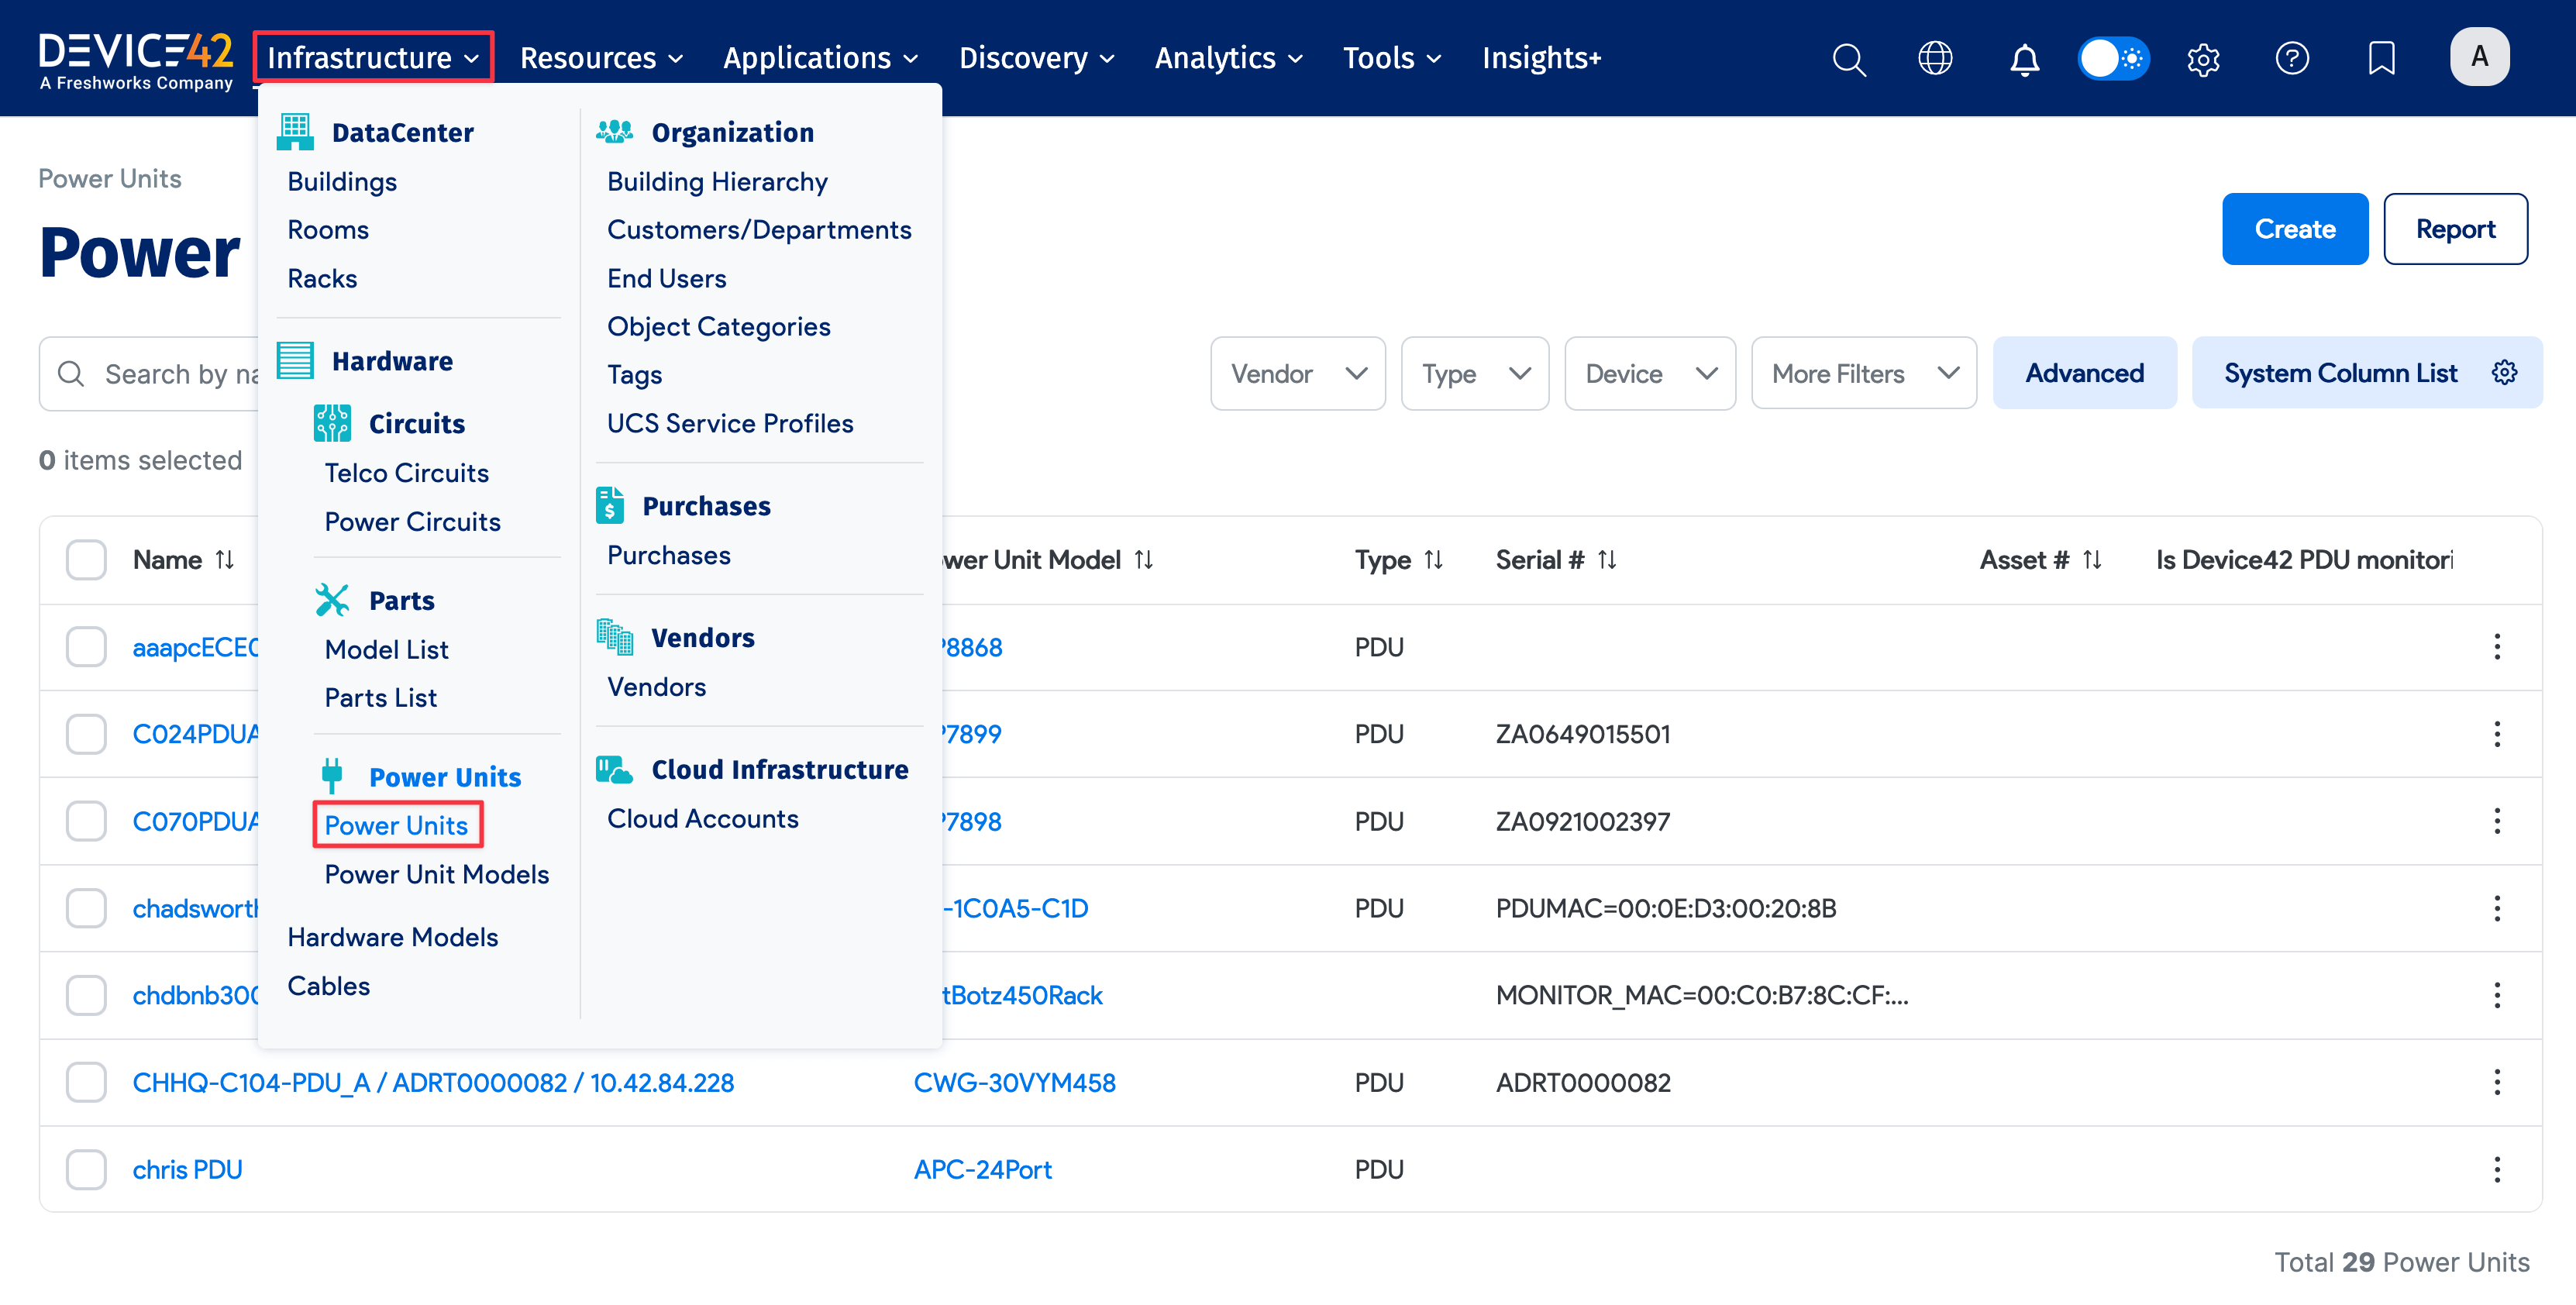Viewport: 2576px width, 1305px height.
Task: Select Power Unit Models menu item
Action: (x=436, y=874)
